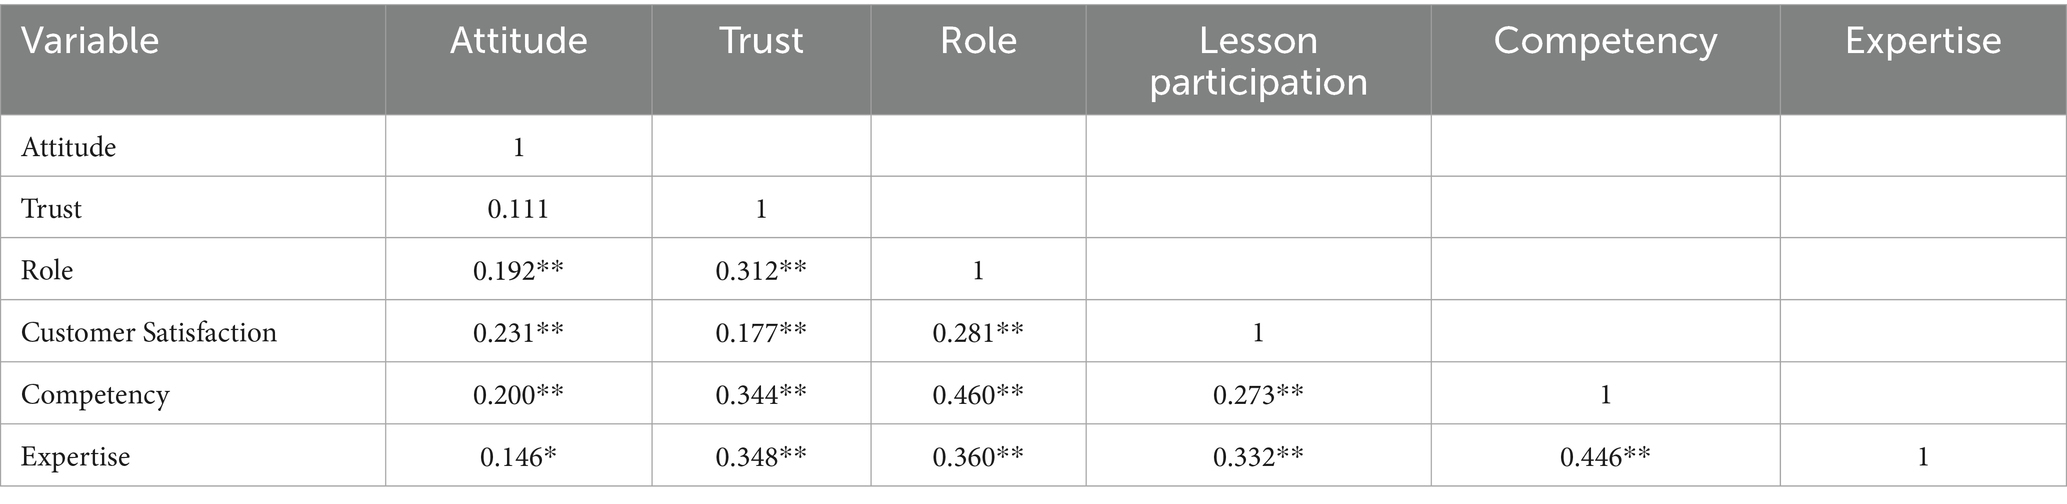Select the 0.146* cell
The width and height of the screenshot is (2067, 504).
518,457
